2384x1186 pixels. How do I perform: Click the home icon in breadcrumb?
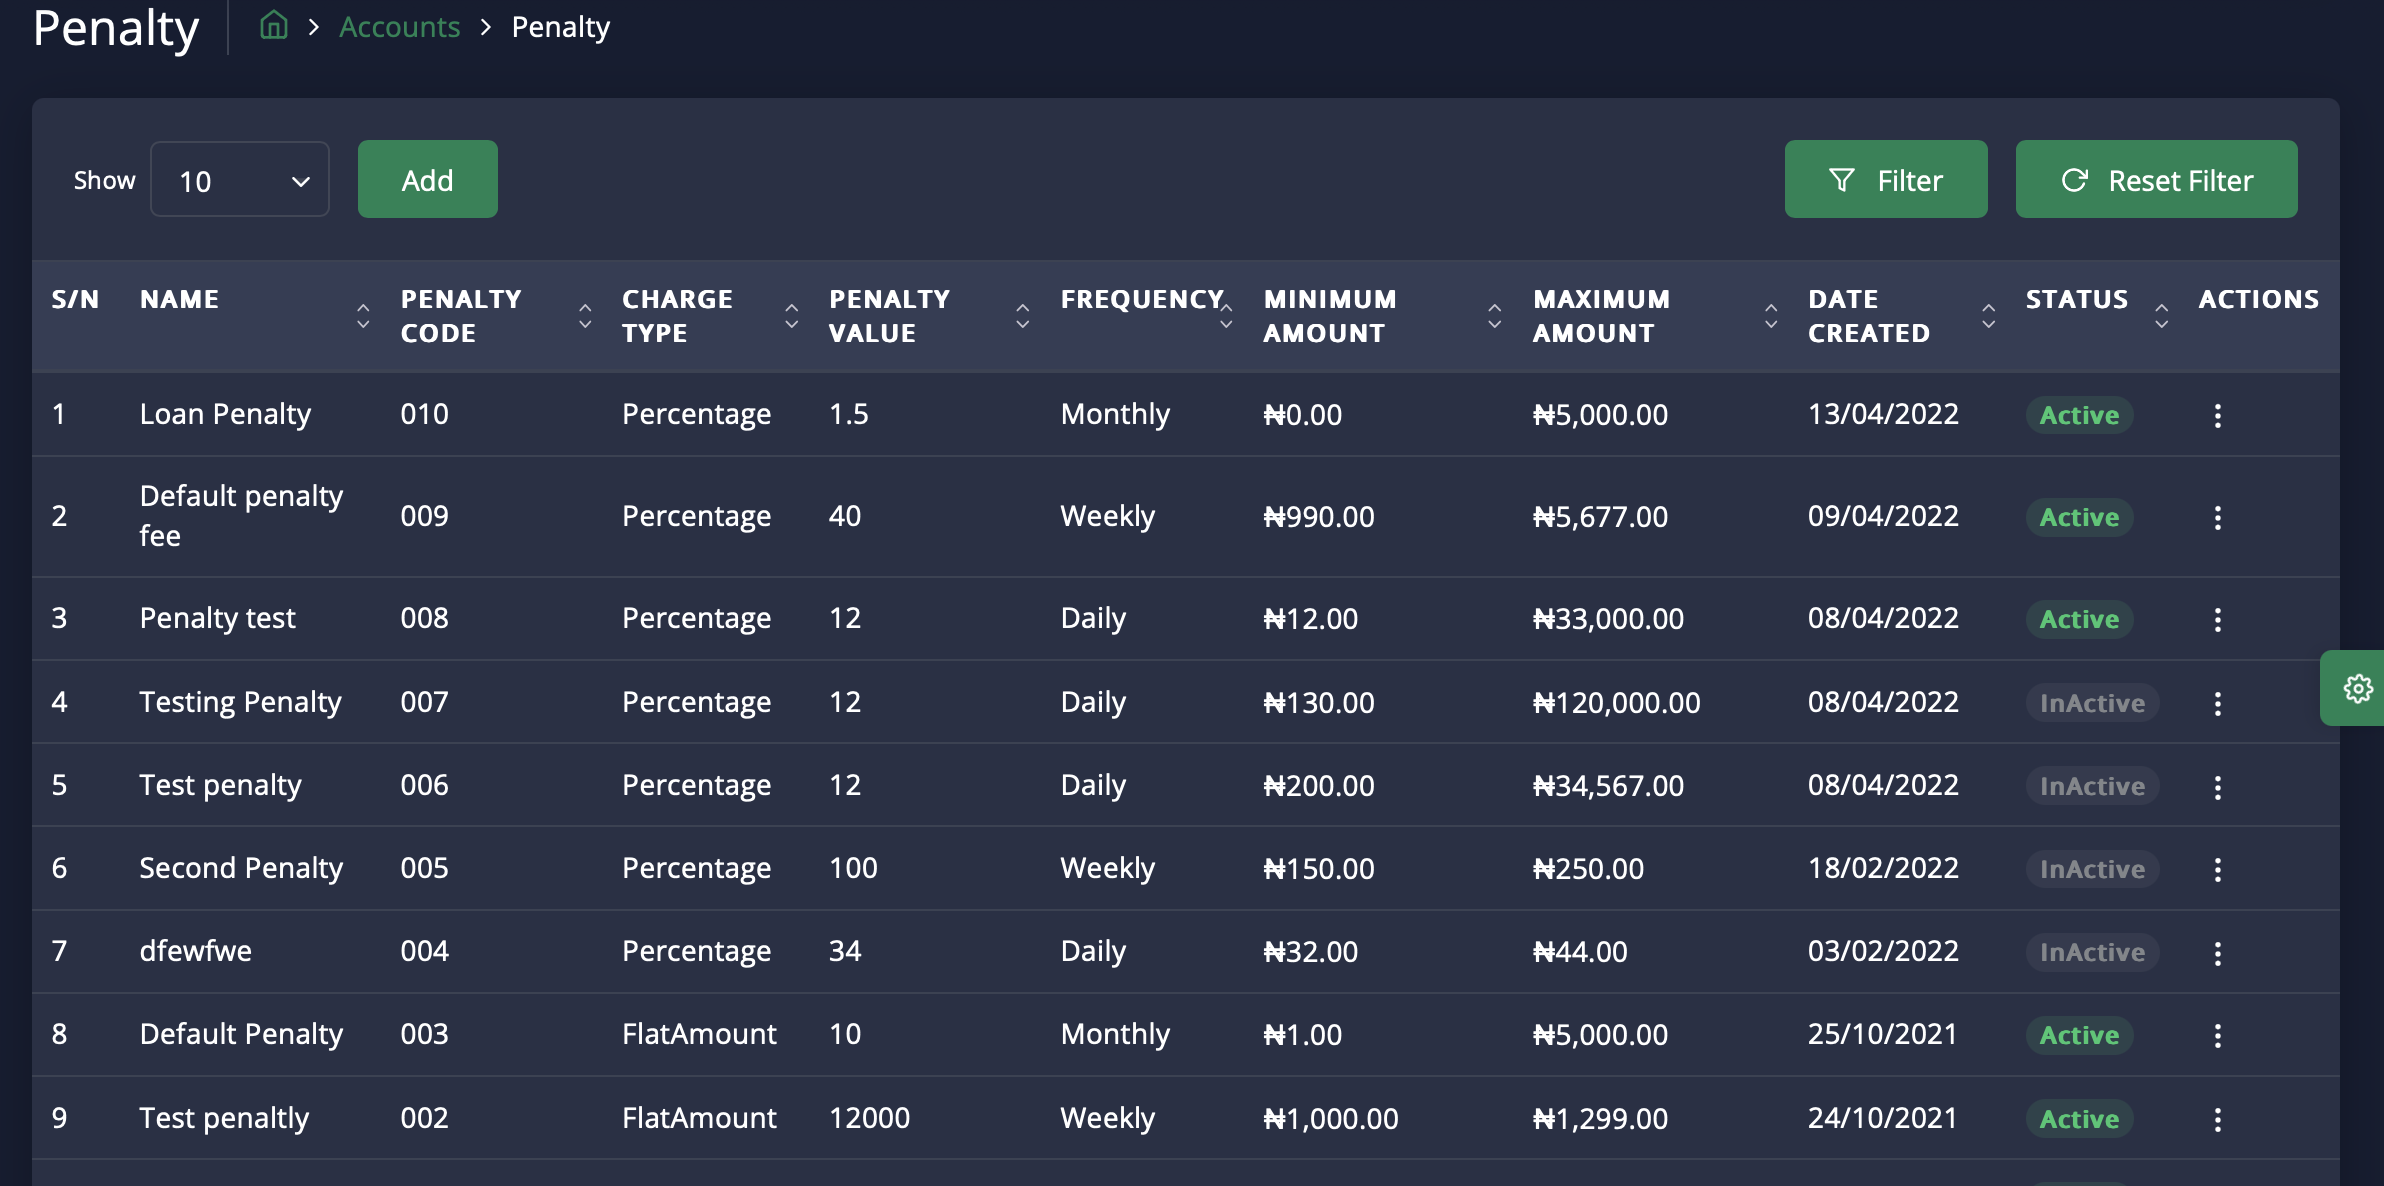pyautogui.click(x=273, y=26)
